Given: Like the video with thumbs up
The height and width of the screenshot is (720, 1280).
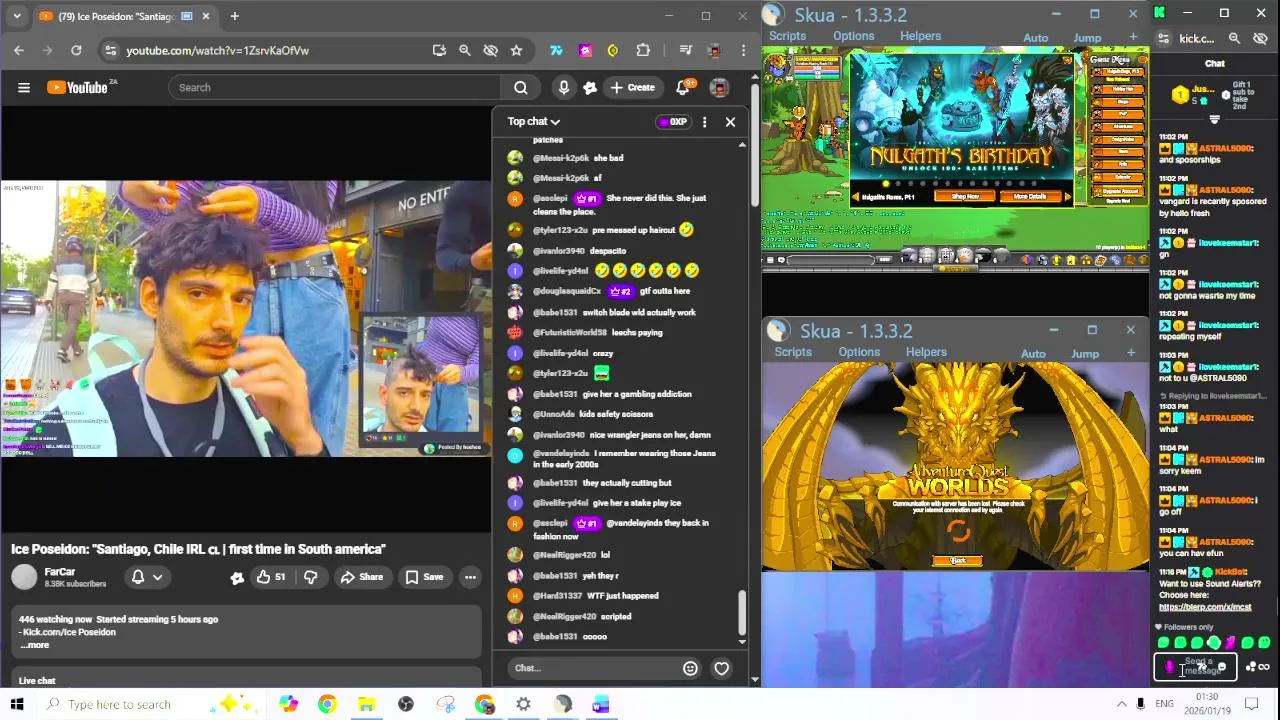Looking at the screenshot, I should click(270, 577).
